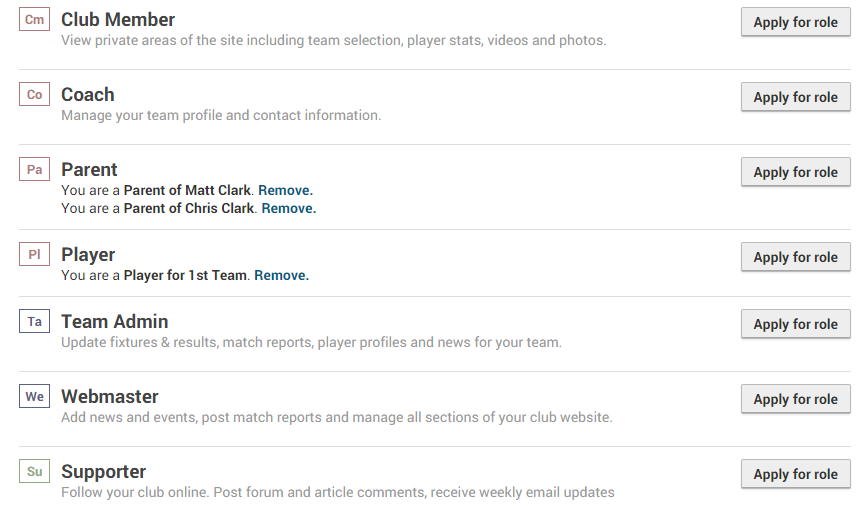Screen dimensions: 867x513
Task: Click the Pa Parent role icon
Action: click(x=34, y=169)
